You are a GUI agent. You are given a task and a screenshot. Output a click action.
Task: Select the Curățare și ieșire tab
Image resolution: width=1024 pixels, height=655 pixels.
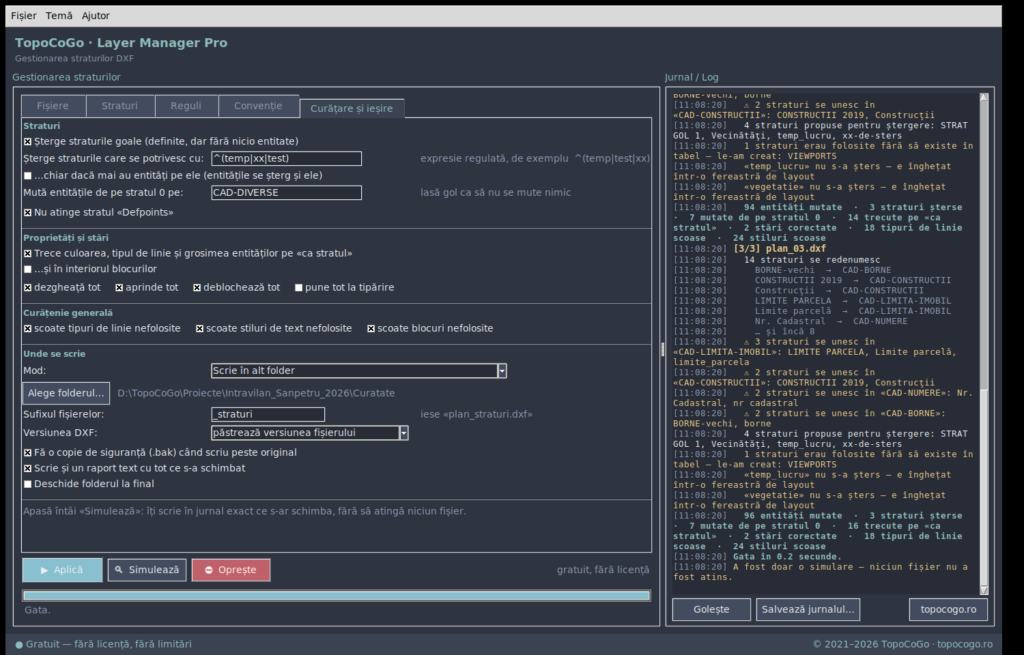351,108
